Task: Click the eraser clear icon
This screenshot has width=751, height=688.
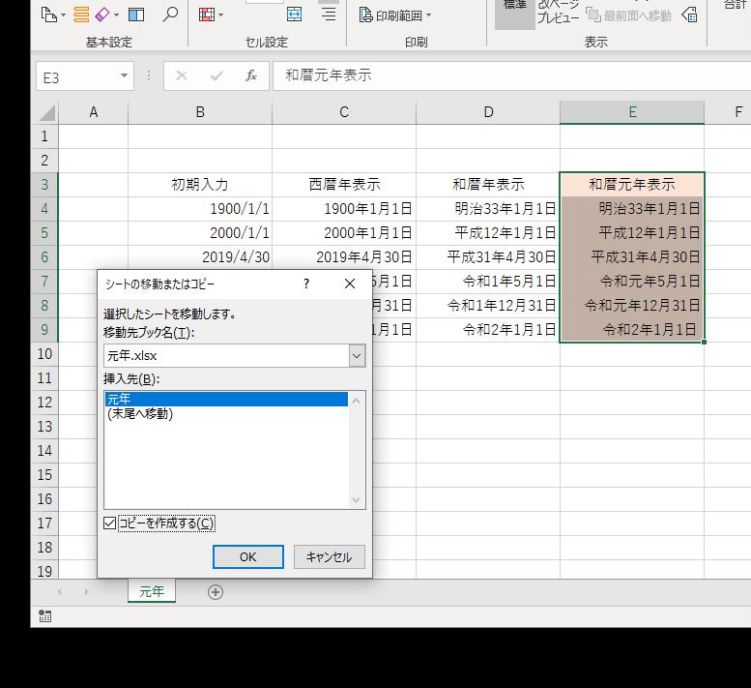Action: point(102,15)
